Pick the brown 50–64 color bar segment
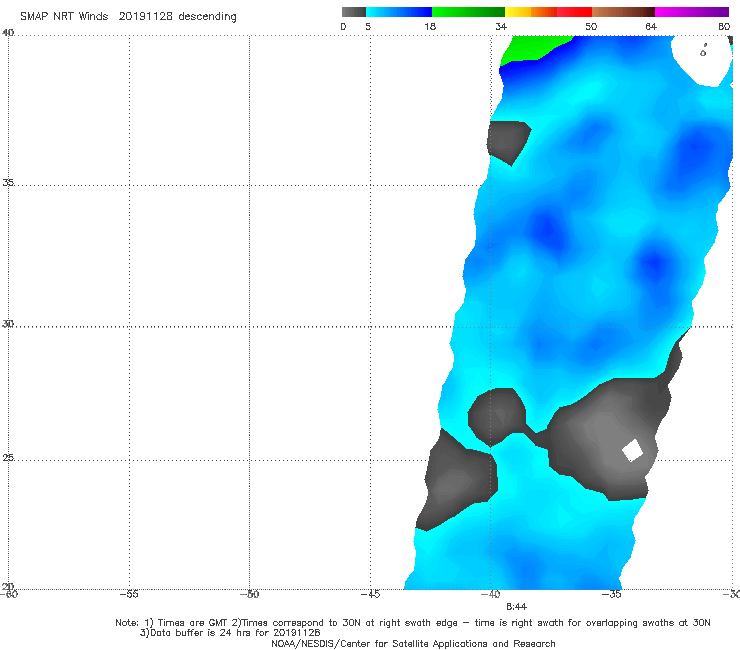 point(623,12)
